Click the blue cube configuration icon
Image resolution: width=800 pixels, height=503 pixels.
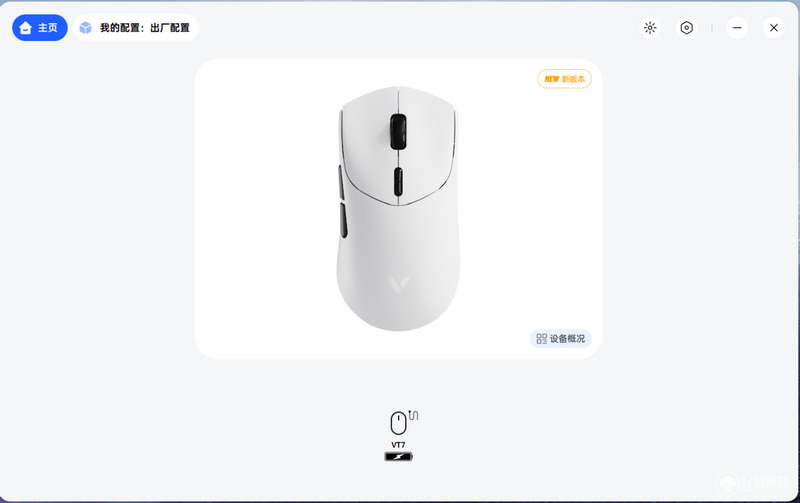pos(86,28)
